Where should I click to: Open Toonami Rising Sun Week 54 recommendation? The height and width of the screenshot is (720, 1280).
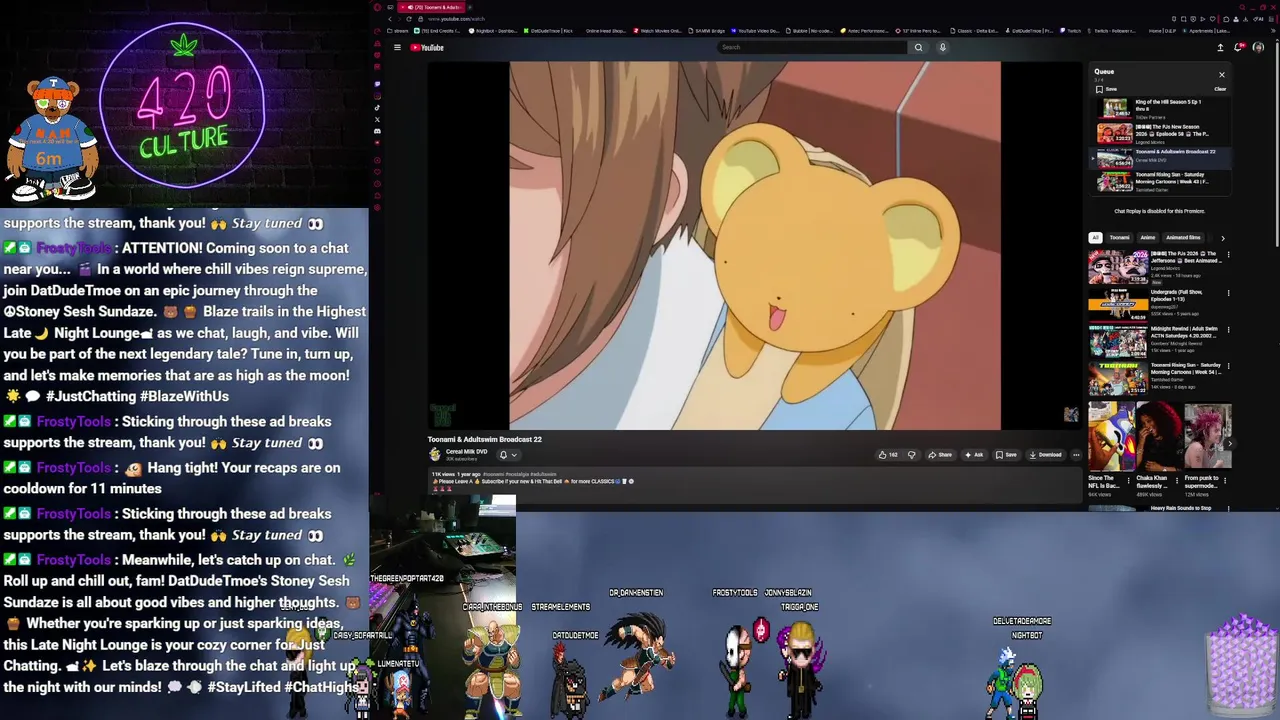coord(1155,378)
